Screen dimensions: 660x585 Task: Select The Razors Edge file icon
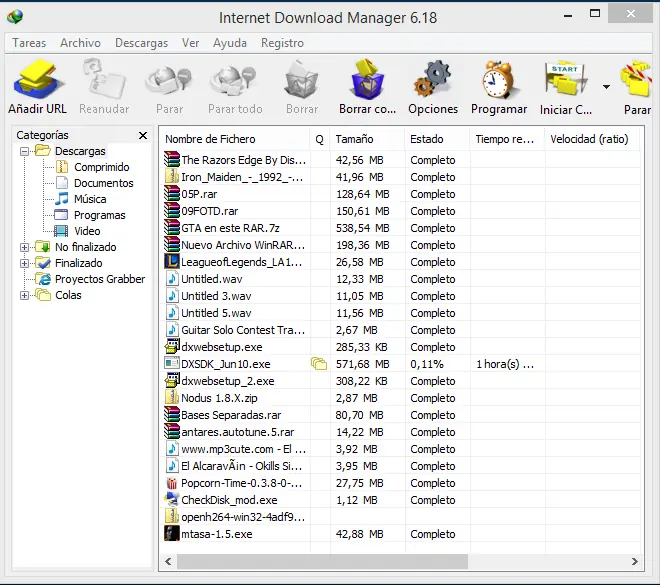pyautogui.click(x=172, y=160)
